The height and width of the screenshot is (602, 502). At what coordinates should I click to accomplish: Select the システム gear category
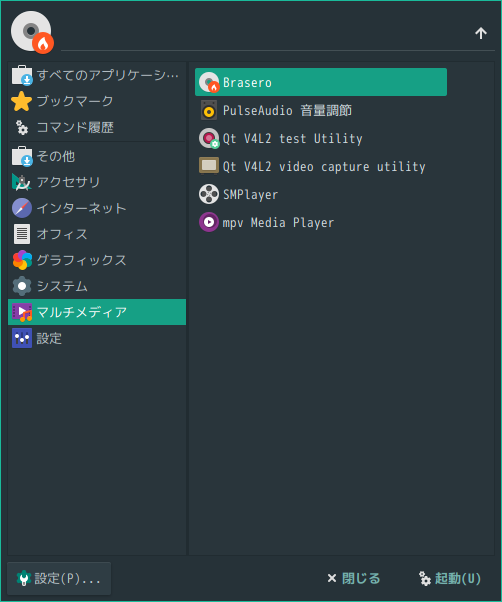tap(97, 286)
